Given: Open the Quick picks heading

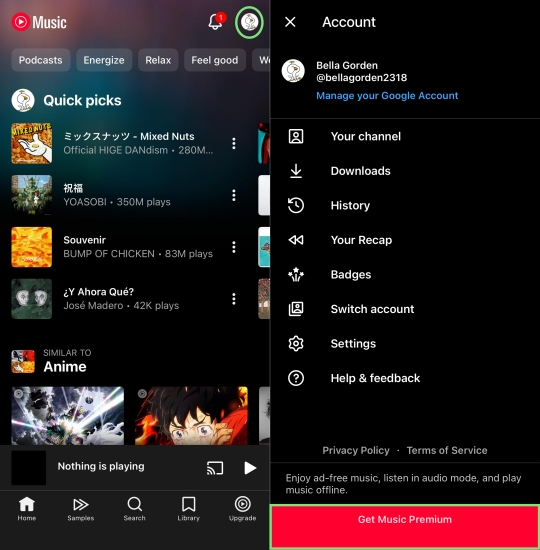Looking at the screenshot, I should coord(82,101).
